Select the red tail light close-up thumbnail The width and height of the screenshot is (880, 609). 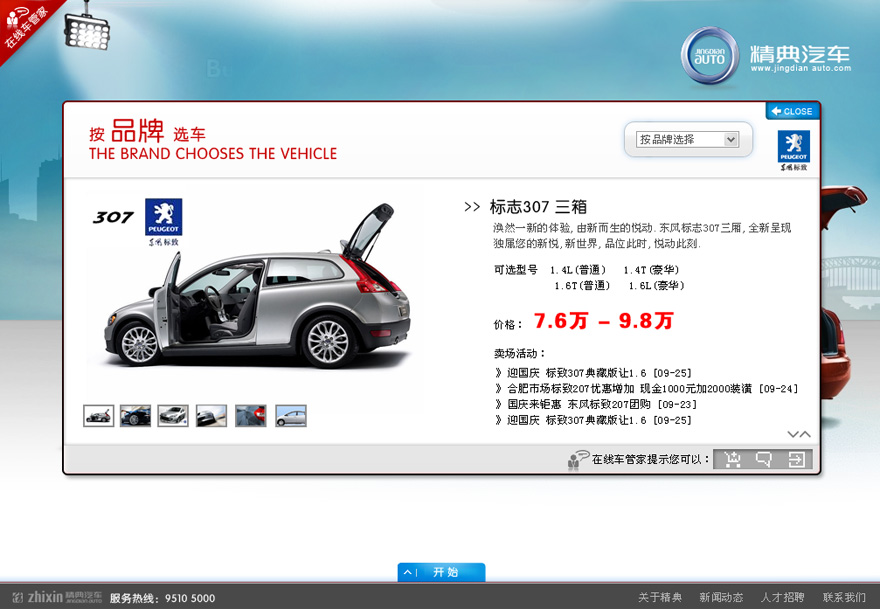(251, 416)
